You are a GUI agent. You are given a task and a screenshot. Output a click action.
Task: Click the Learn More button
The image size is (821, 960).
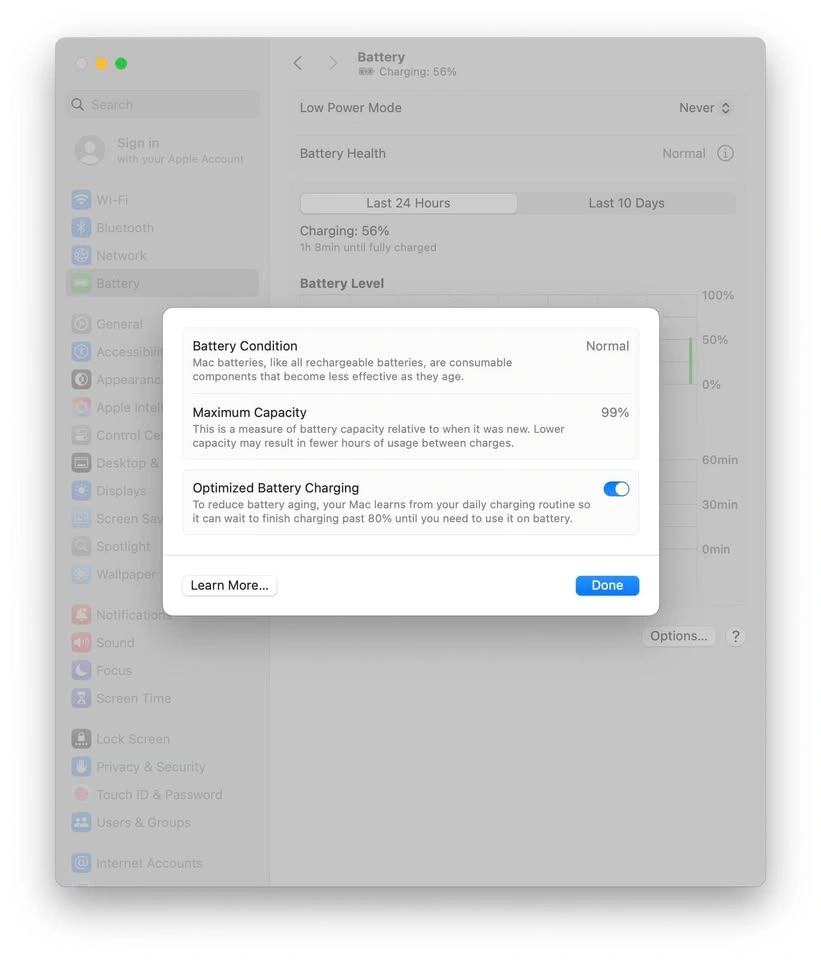click(229, 586)
